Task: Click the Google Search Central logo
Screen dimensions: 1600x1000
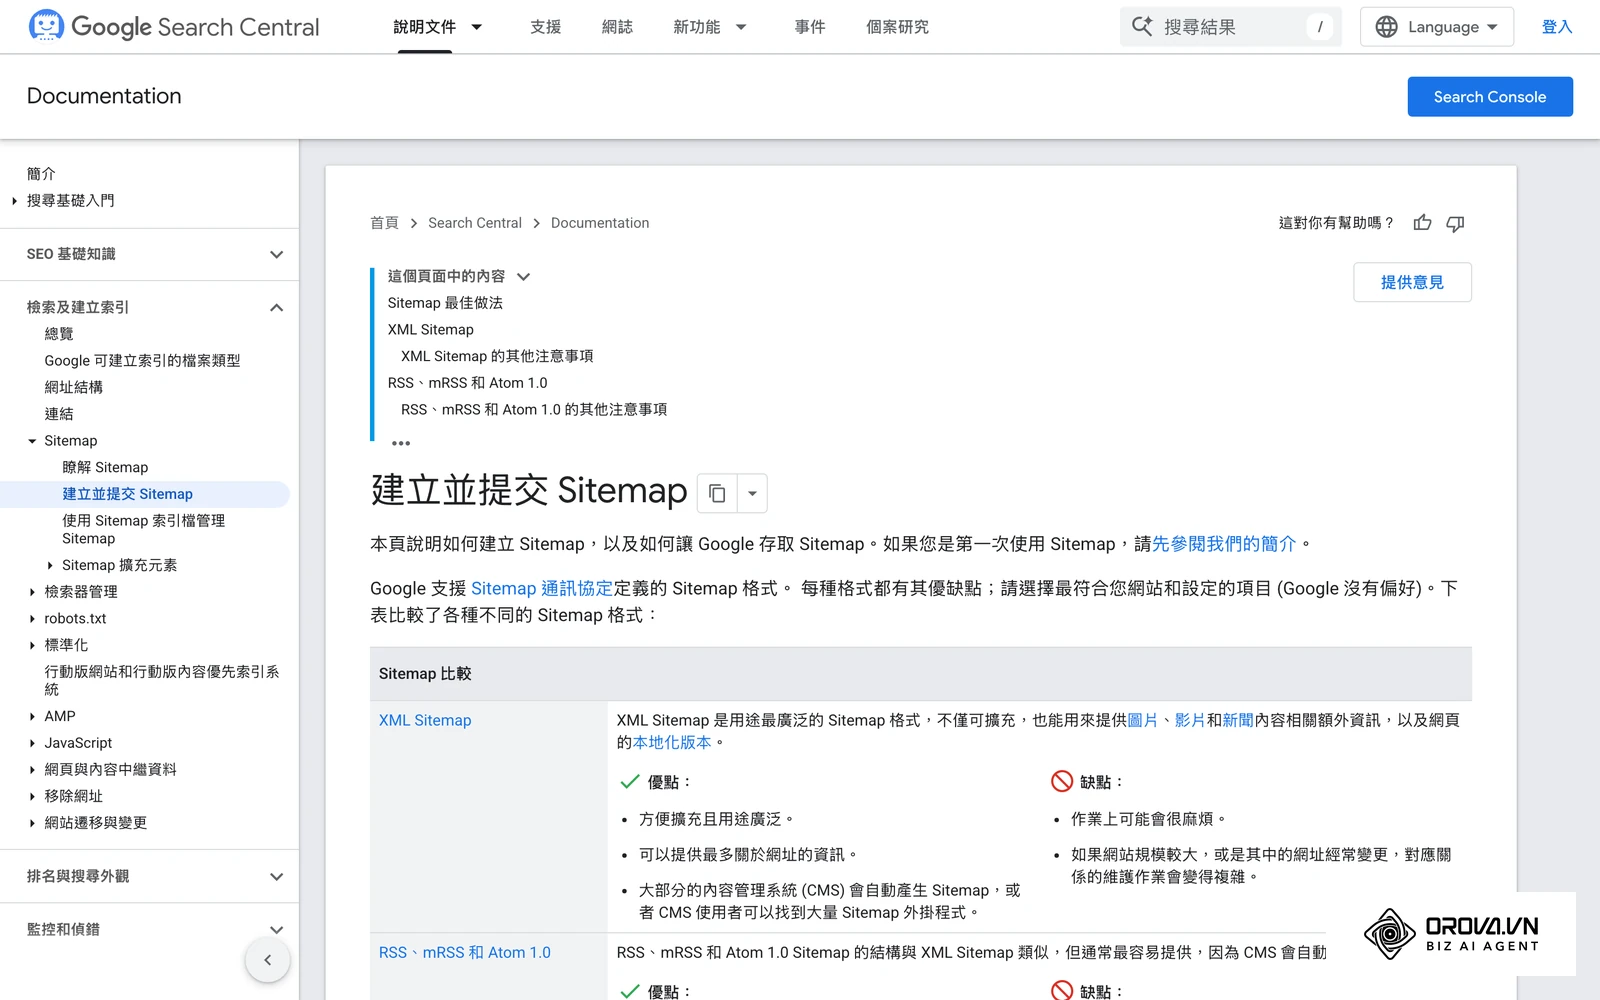Action: tap(174, 27)
